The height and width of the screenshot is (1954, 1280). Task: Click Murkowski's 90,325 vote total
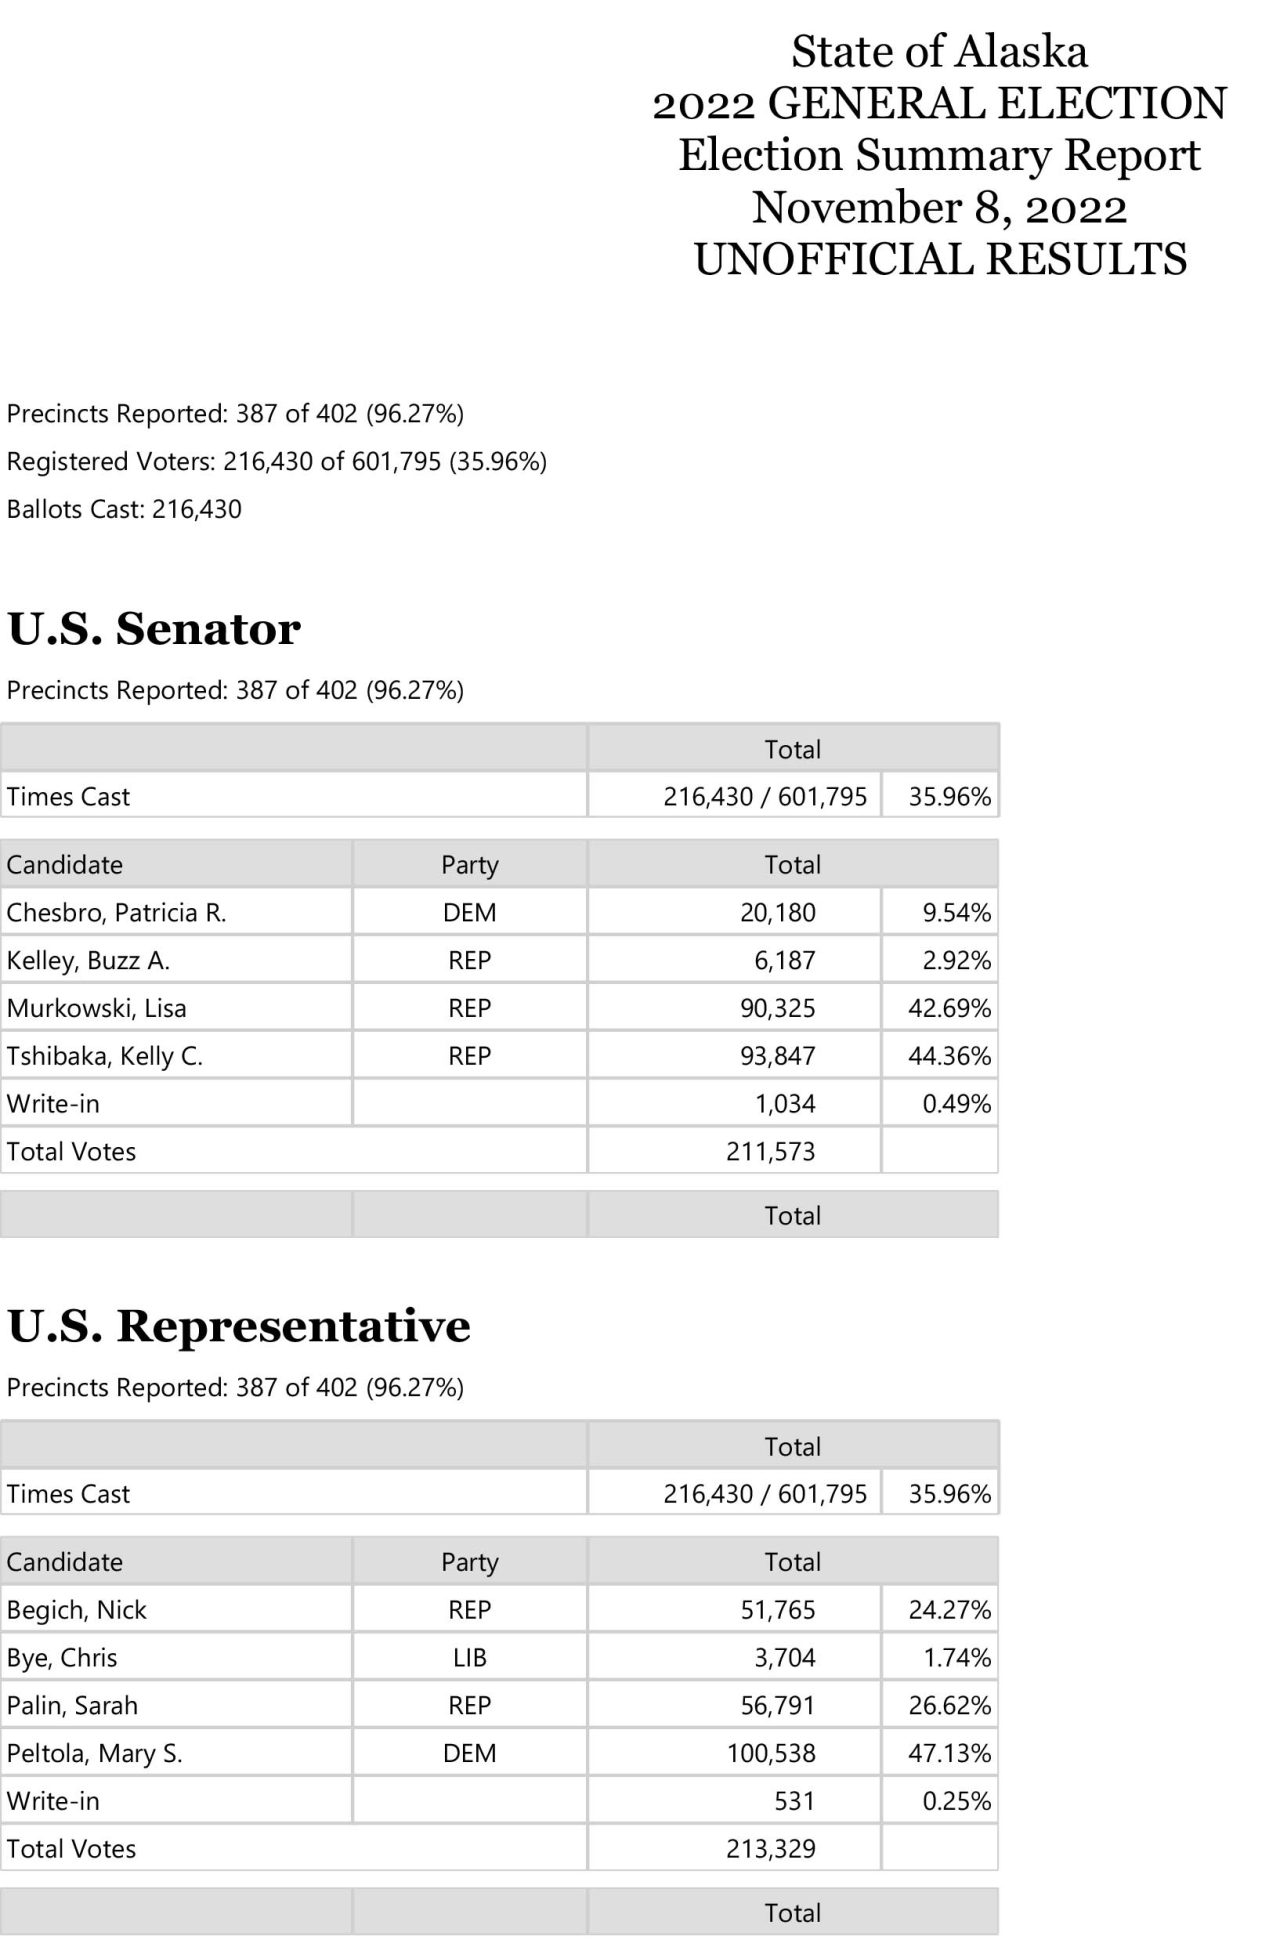click(x=778, y=1008)
